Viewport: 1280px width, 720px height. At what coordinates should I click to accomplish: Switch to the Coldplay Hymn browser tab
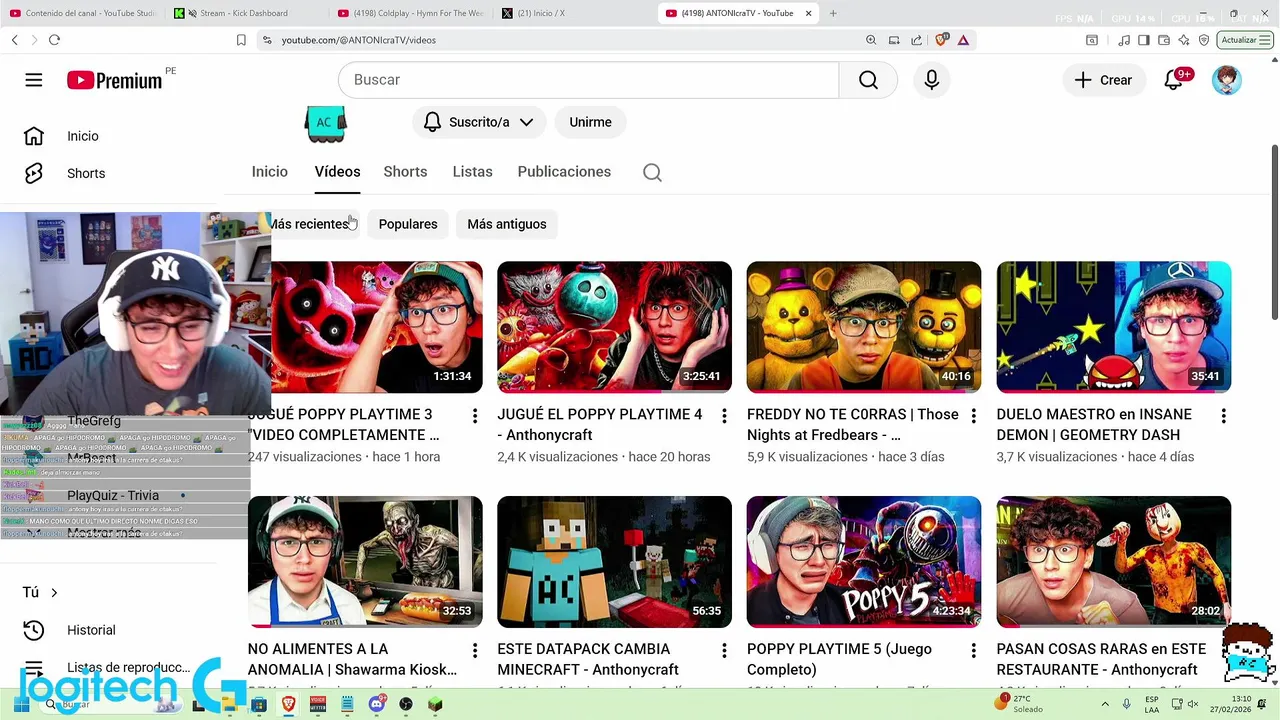[x=410, y=13]
